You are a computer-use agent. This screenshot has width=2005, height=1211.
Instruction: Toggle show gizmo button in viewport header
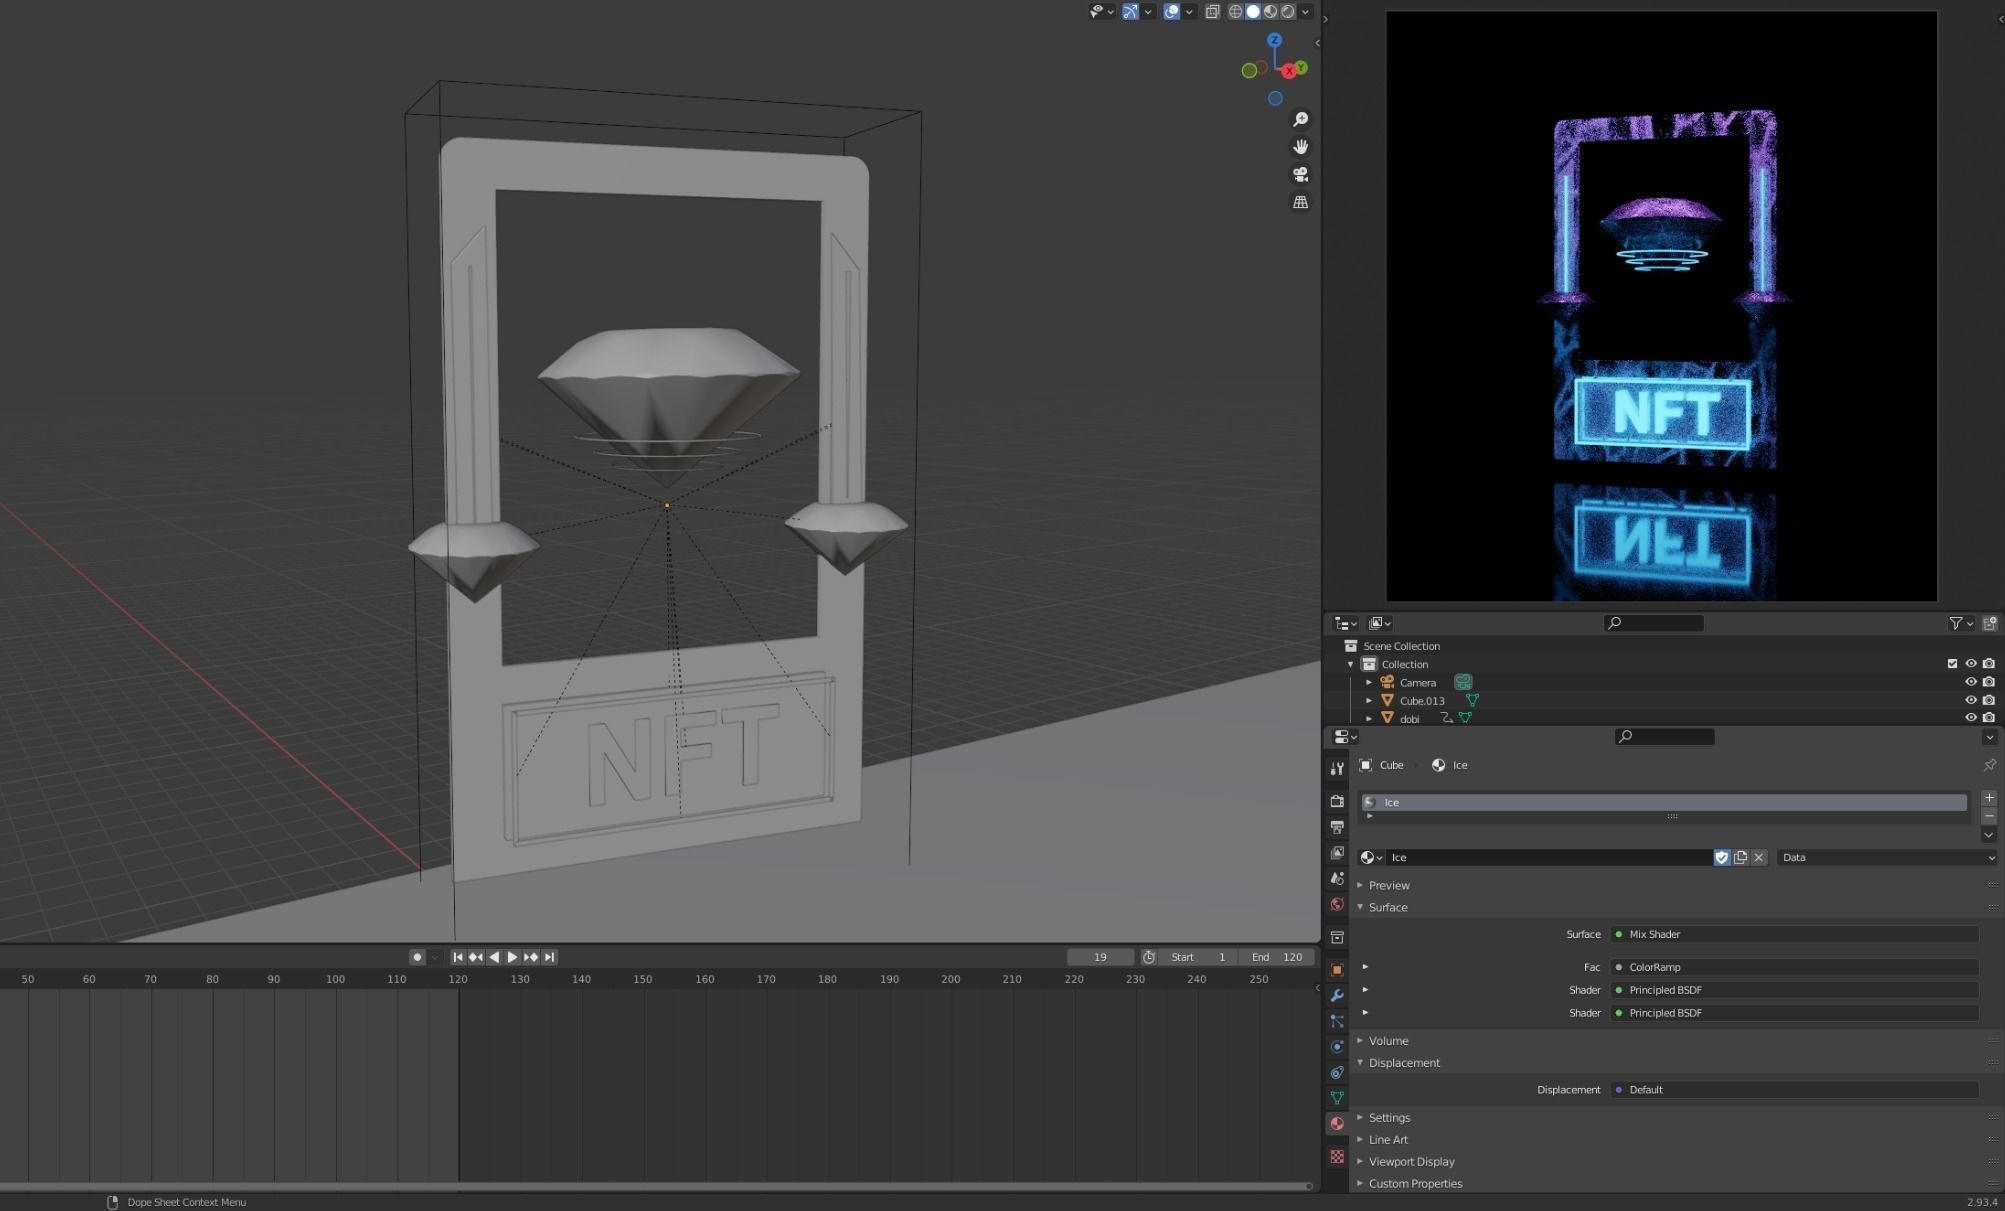[x=1130, y=12]
